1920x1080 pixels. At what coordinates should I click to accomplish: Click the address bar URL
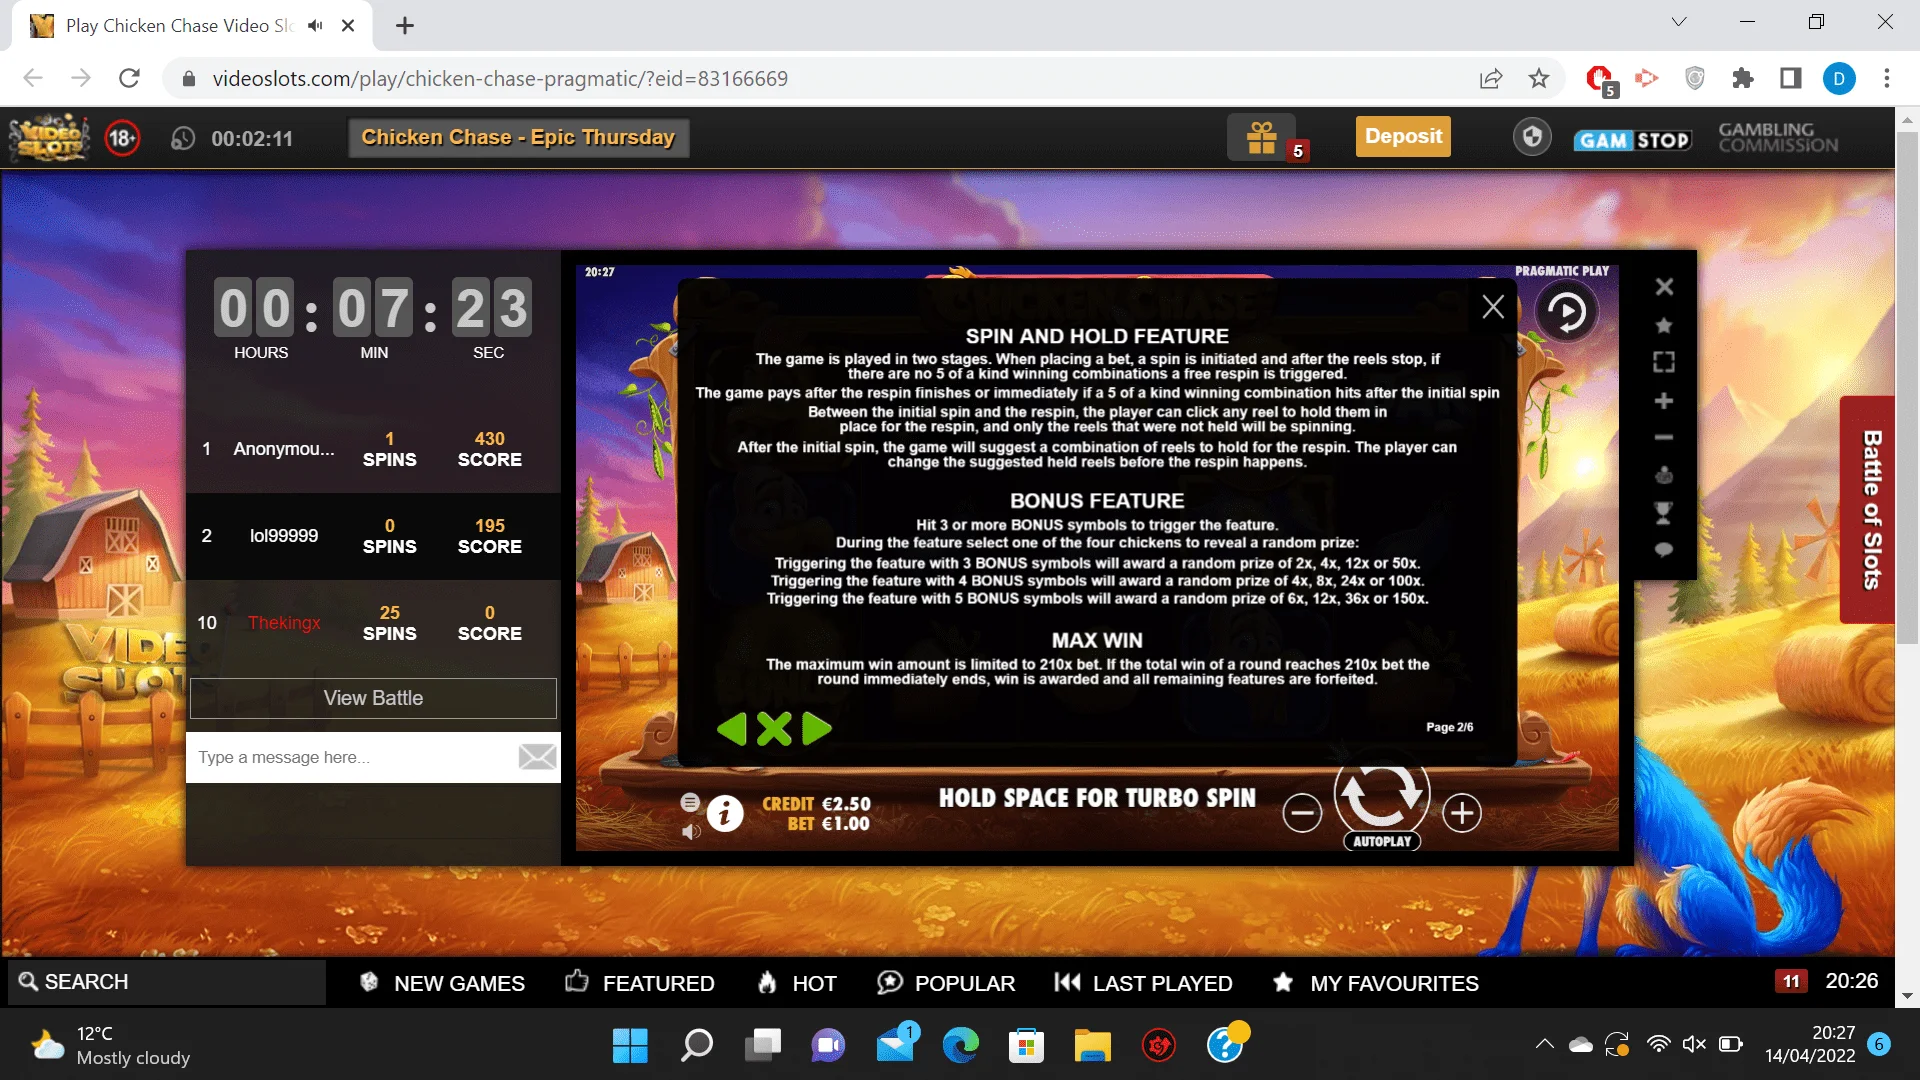(500, 78)
